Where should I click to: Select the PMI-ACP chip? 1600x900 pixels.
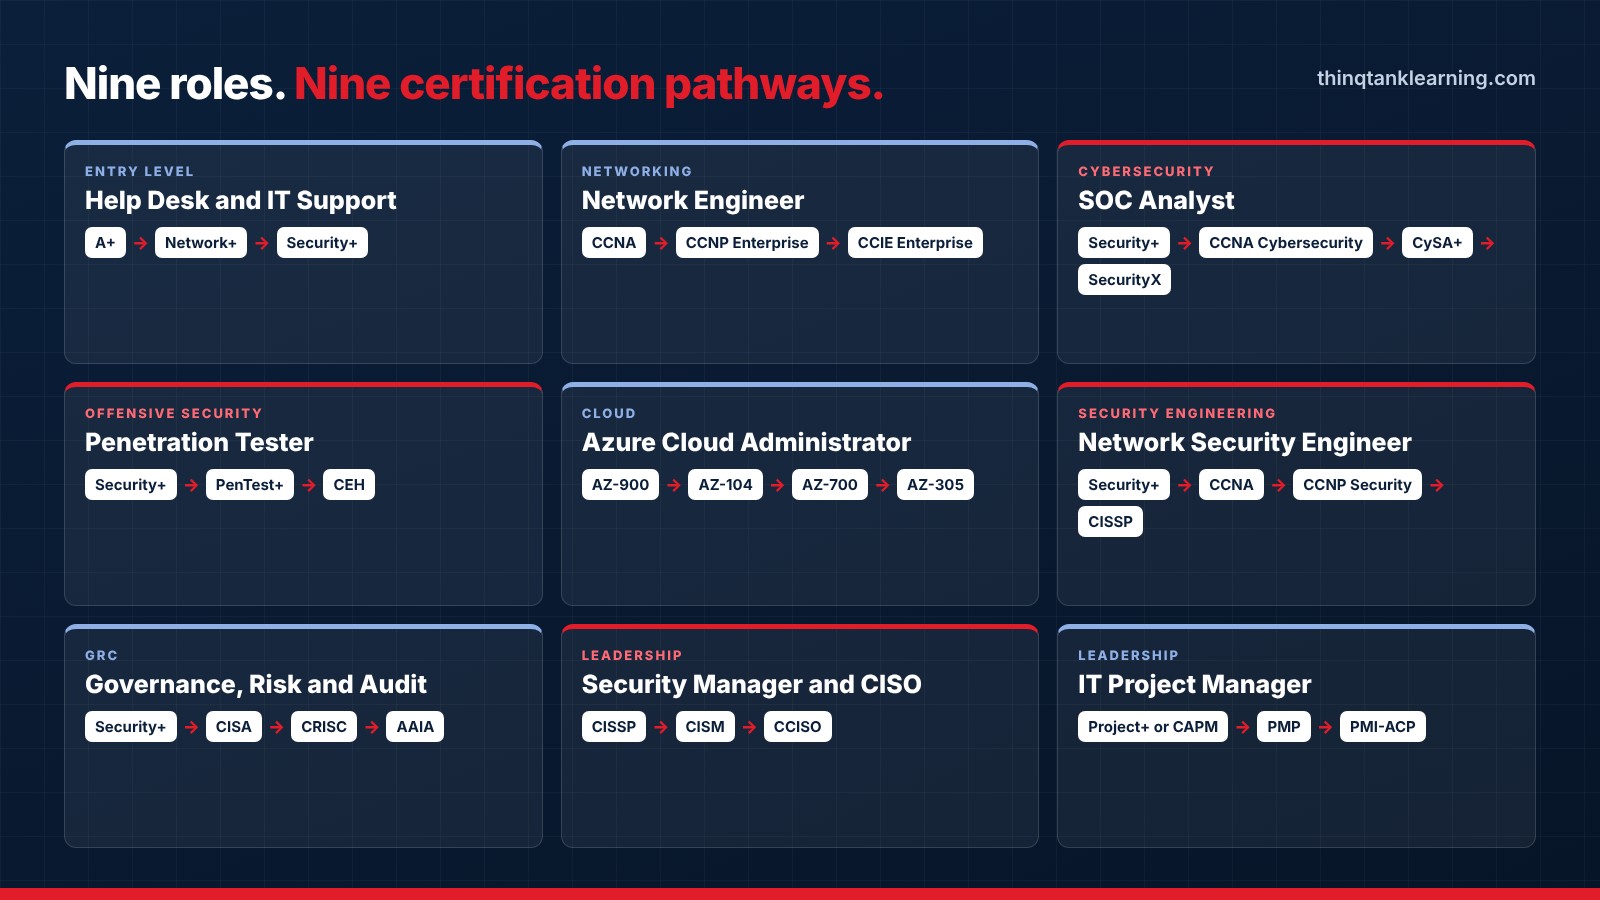tap(1383, 727)
